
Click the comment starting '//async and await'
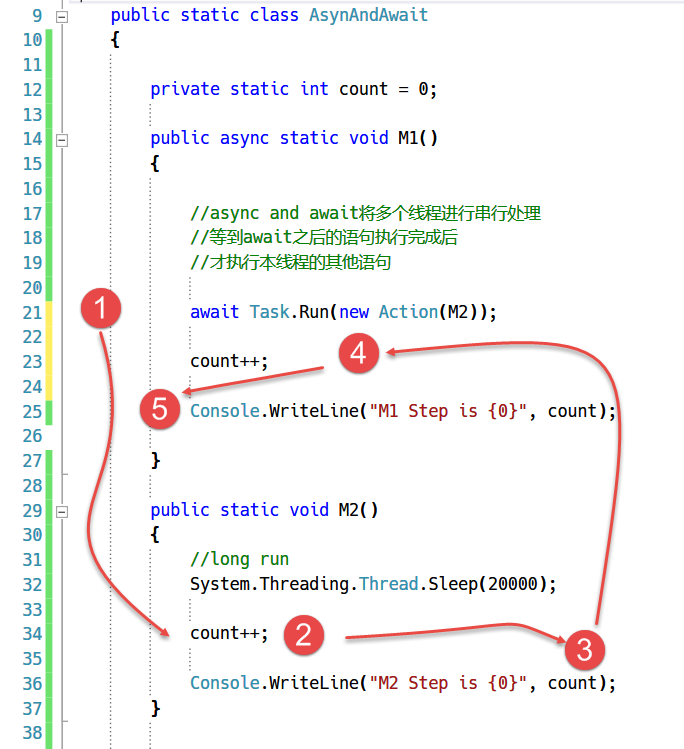pos(365,213)
